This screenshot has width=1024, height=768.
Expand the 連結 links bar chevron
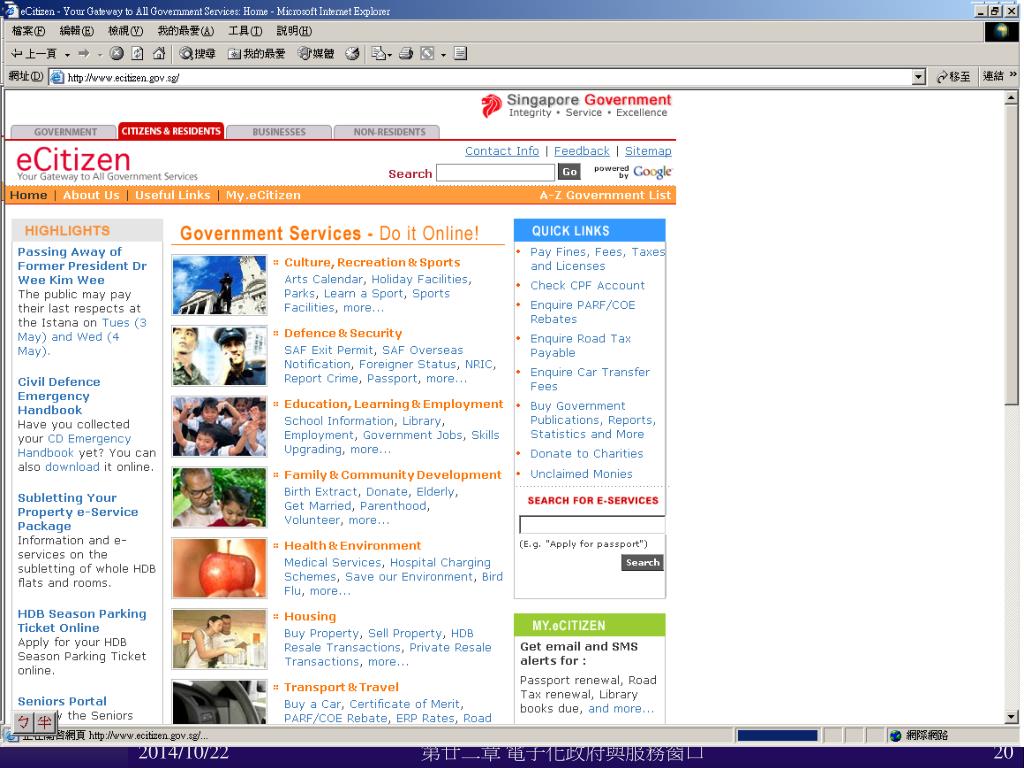coord(1014,76)
